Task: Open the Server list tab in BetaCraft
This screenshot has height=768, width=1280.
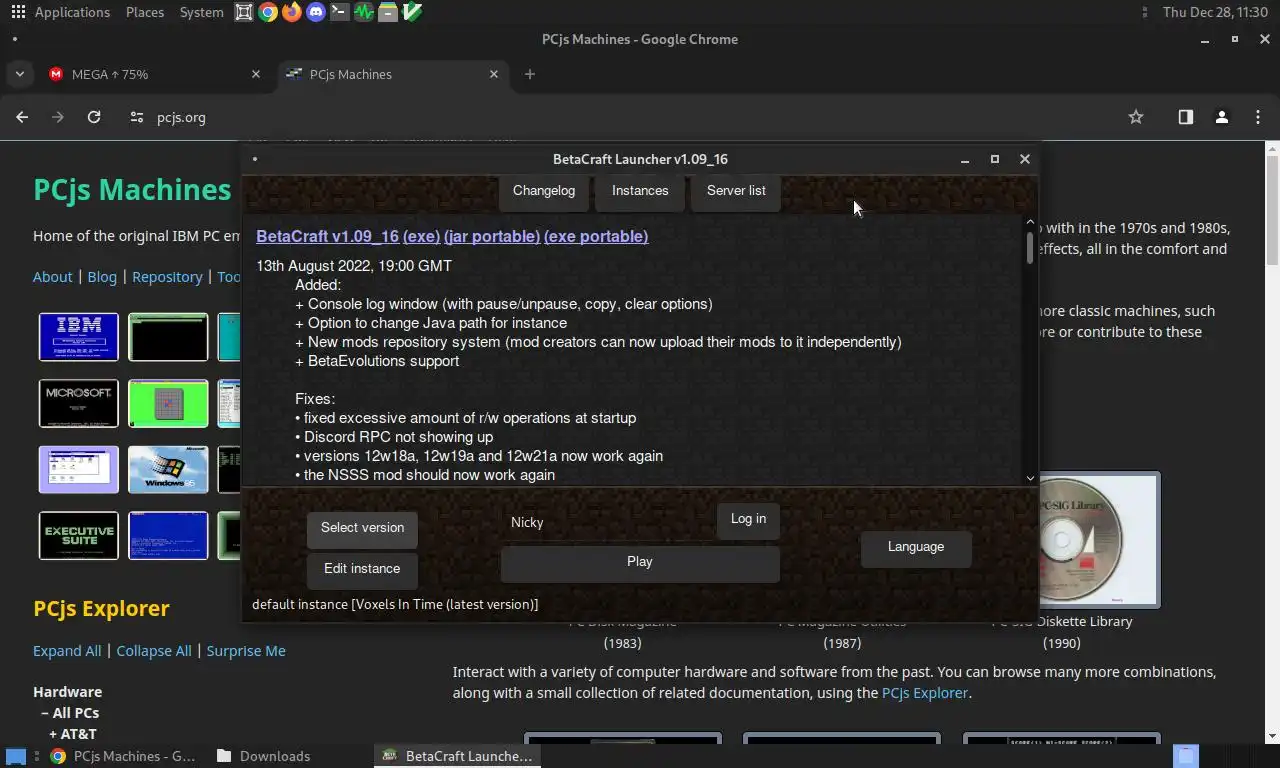Action: point(736,191)
